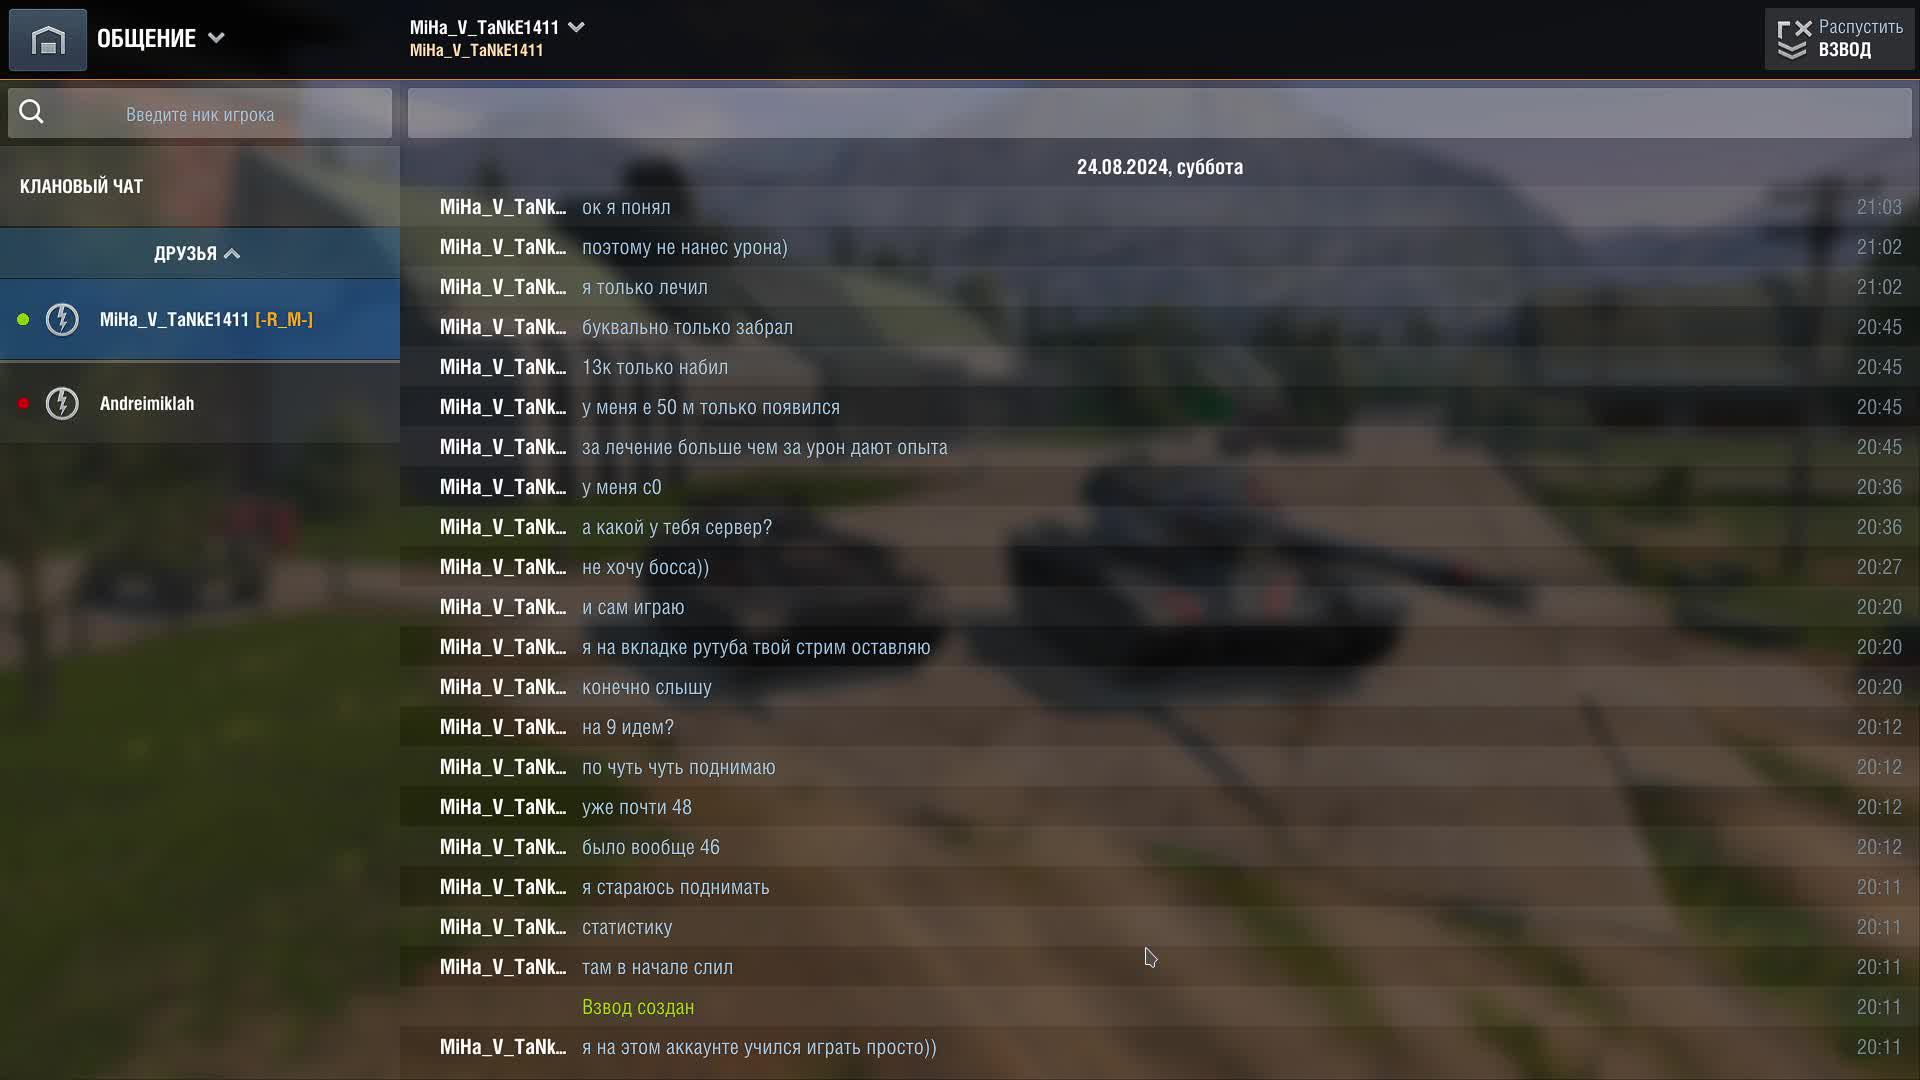Click the 'Введите ник игрока' search field

click(200, 114)
